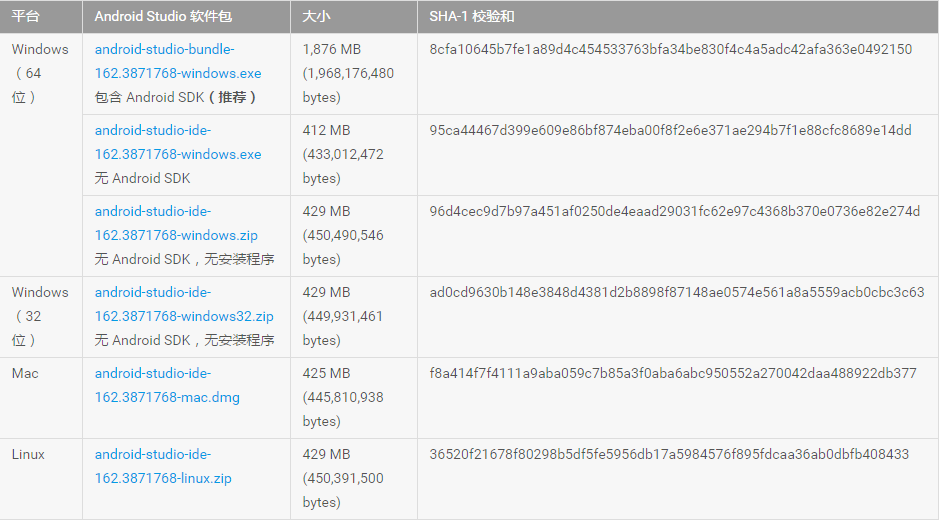
Task: Select the Linux checksum starting with 36520f21678f
Action: point(669,454)
